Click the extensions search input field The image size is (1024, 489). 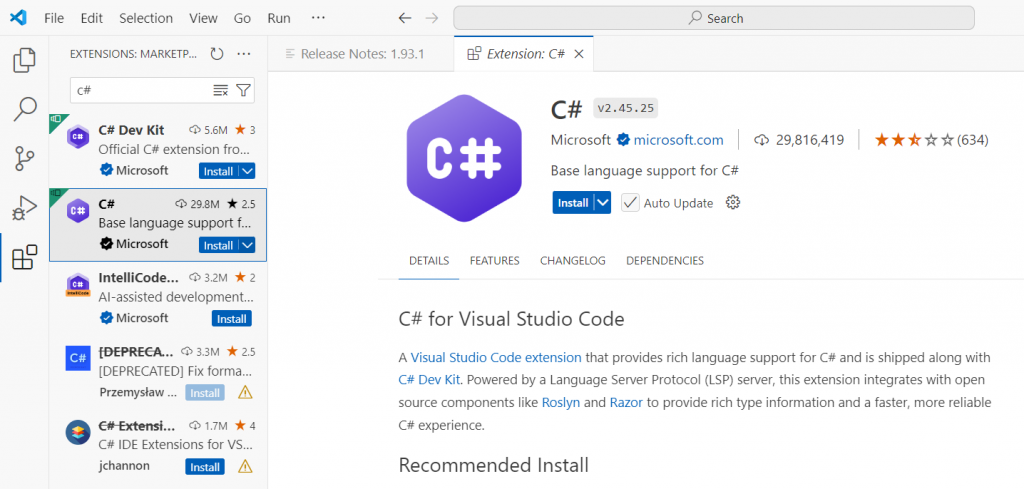(x=140, y=90)
